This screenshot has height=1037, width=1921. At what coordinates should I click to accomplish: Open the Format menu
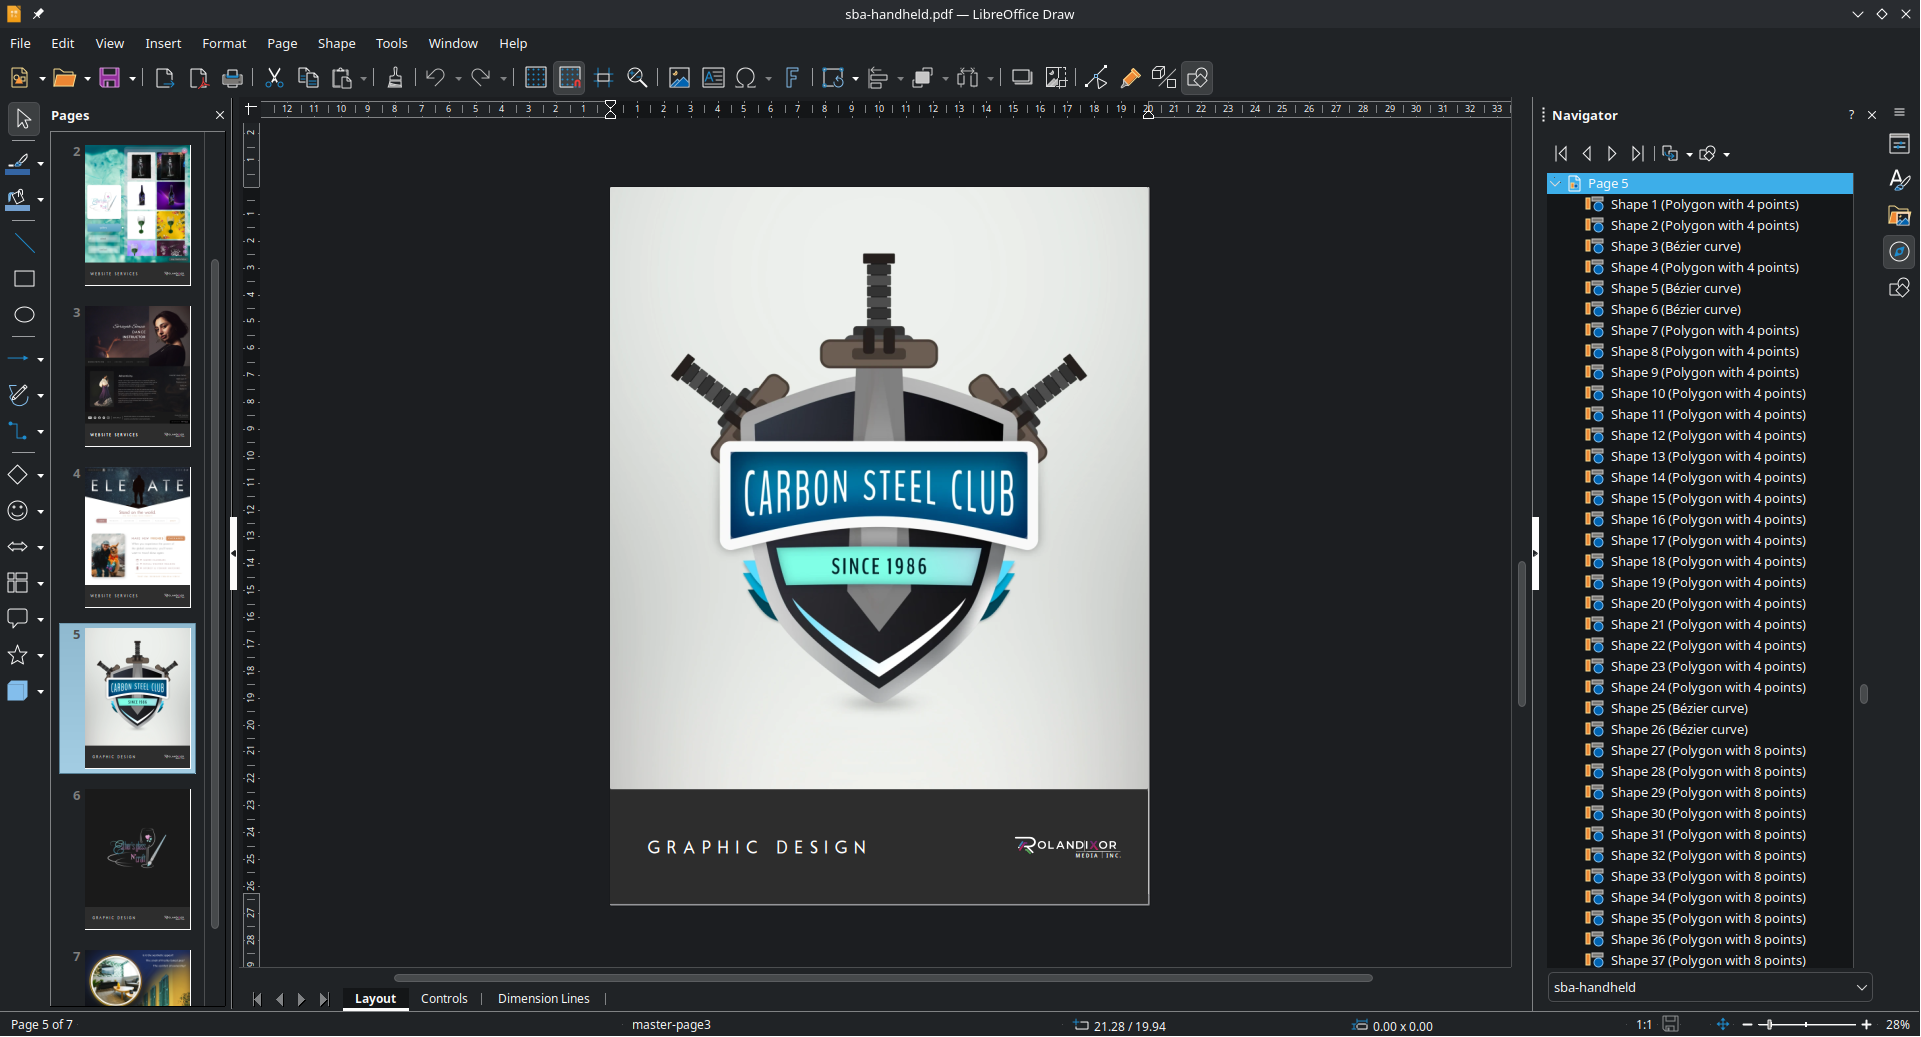pos(223,43)
